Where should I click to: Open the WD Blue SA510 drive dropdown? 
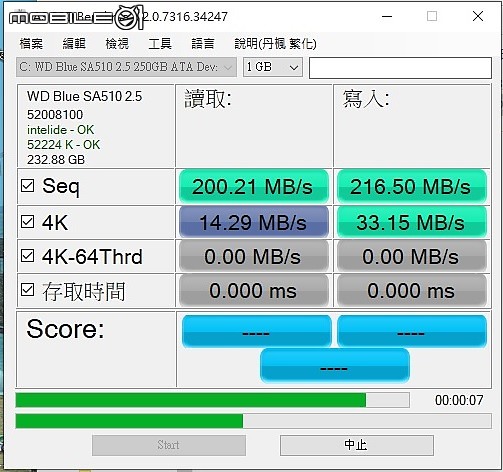click(126, 67)
